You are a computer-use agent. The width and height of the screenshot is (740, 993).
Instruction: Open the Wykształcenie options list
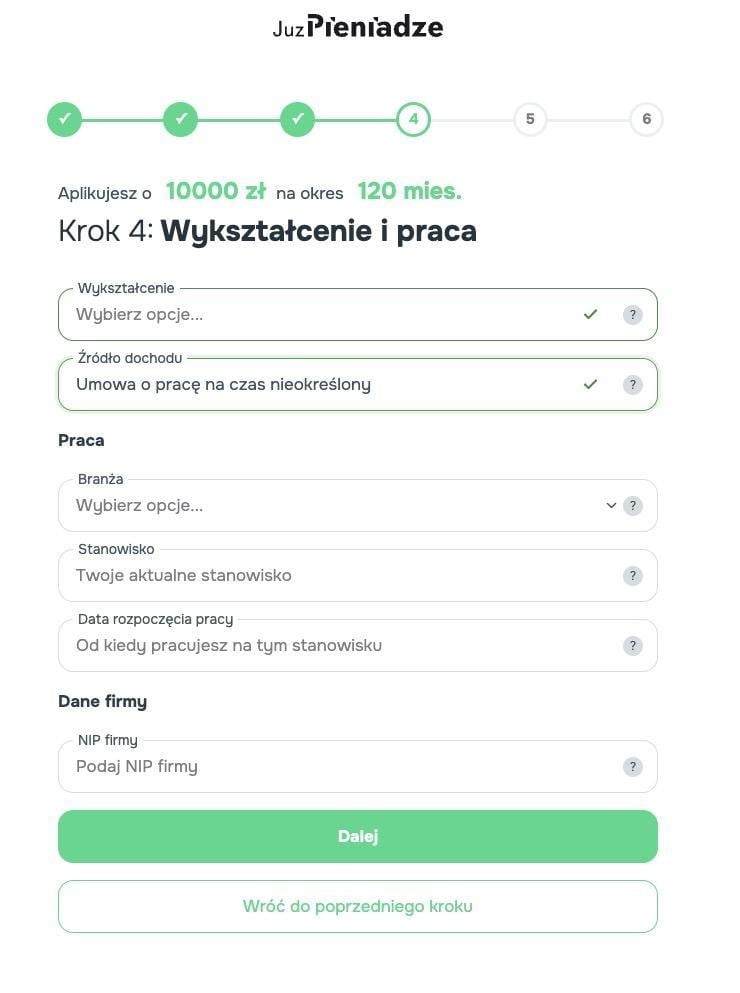[x=300, y=314]
